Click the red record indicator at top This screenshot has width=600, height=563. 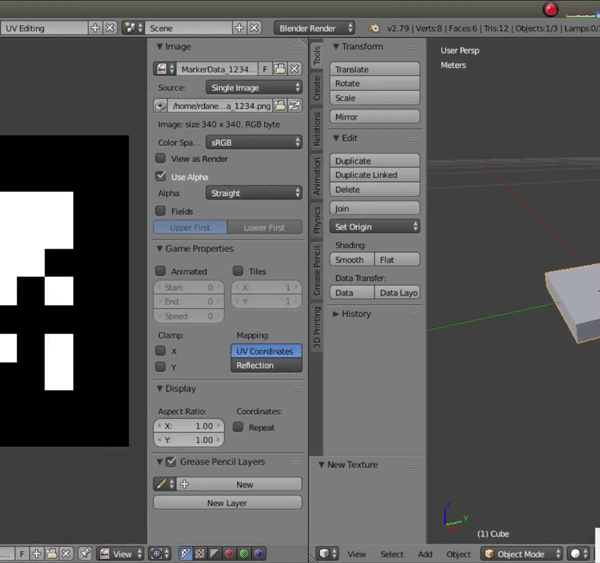[x=550, y=10]
